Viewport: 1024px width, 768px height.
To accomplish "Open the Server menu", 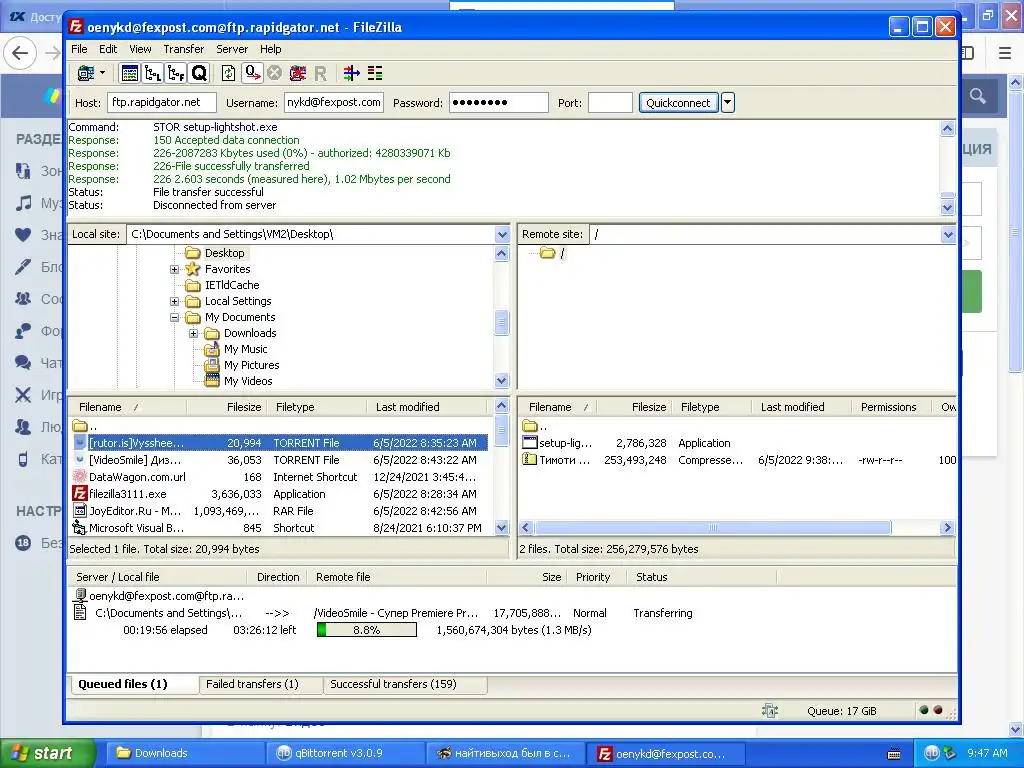I will point(232,49).
